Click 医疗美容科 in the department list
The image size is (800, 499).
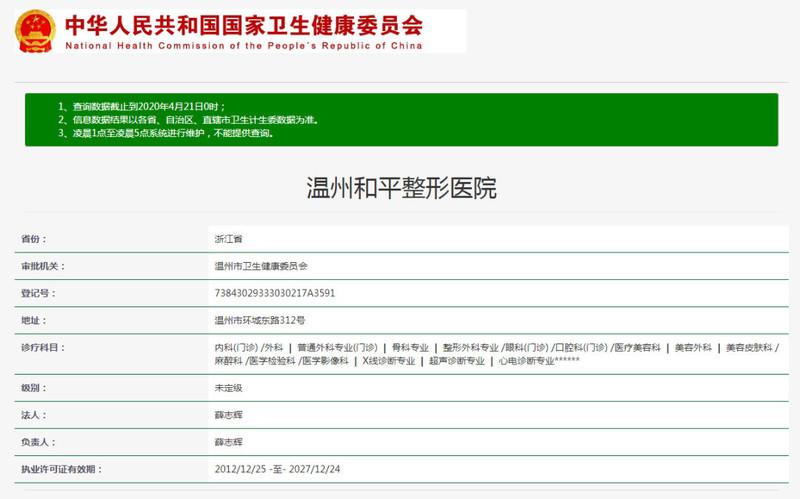636,347
